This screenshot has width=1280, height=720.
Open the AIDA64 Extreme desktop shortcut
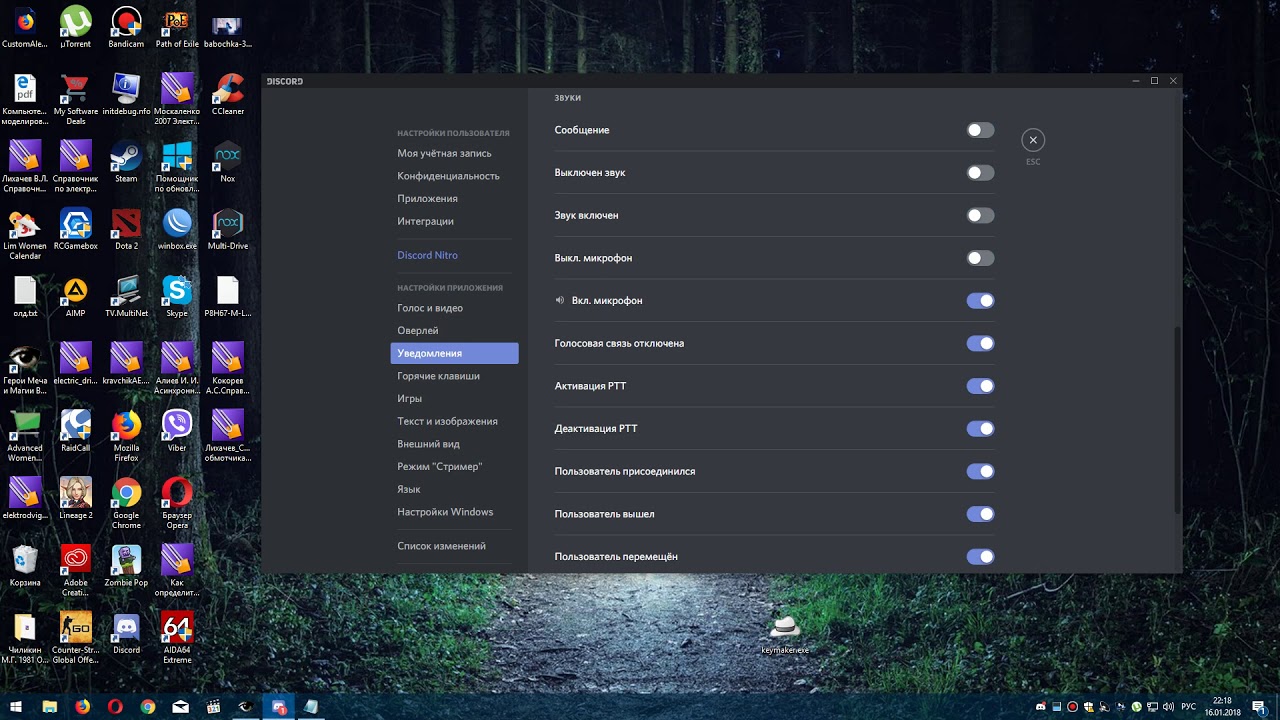tap(177, 638)
